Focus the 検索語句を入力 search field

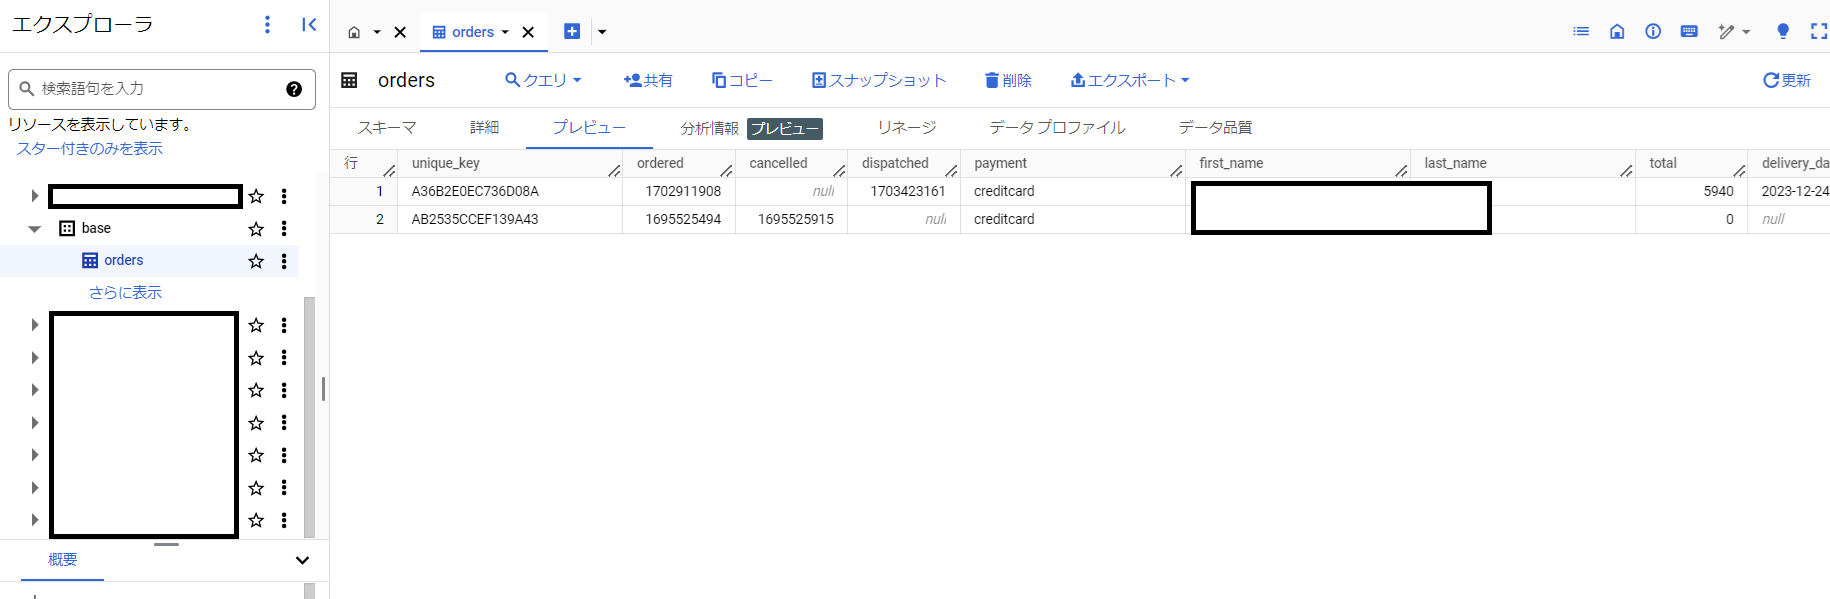tap(162, 89)
